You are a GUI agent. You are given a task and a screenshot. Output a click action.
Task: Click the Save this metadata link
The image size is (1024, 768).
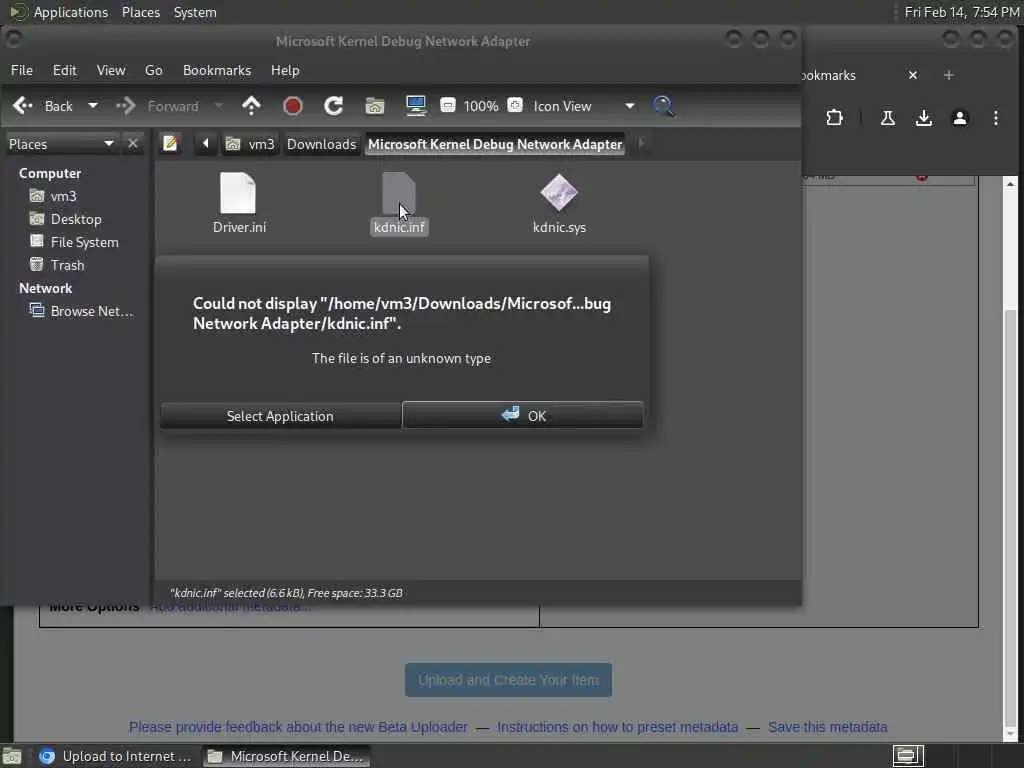click(x=827, y=727)
